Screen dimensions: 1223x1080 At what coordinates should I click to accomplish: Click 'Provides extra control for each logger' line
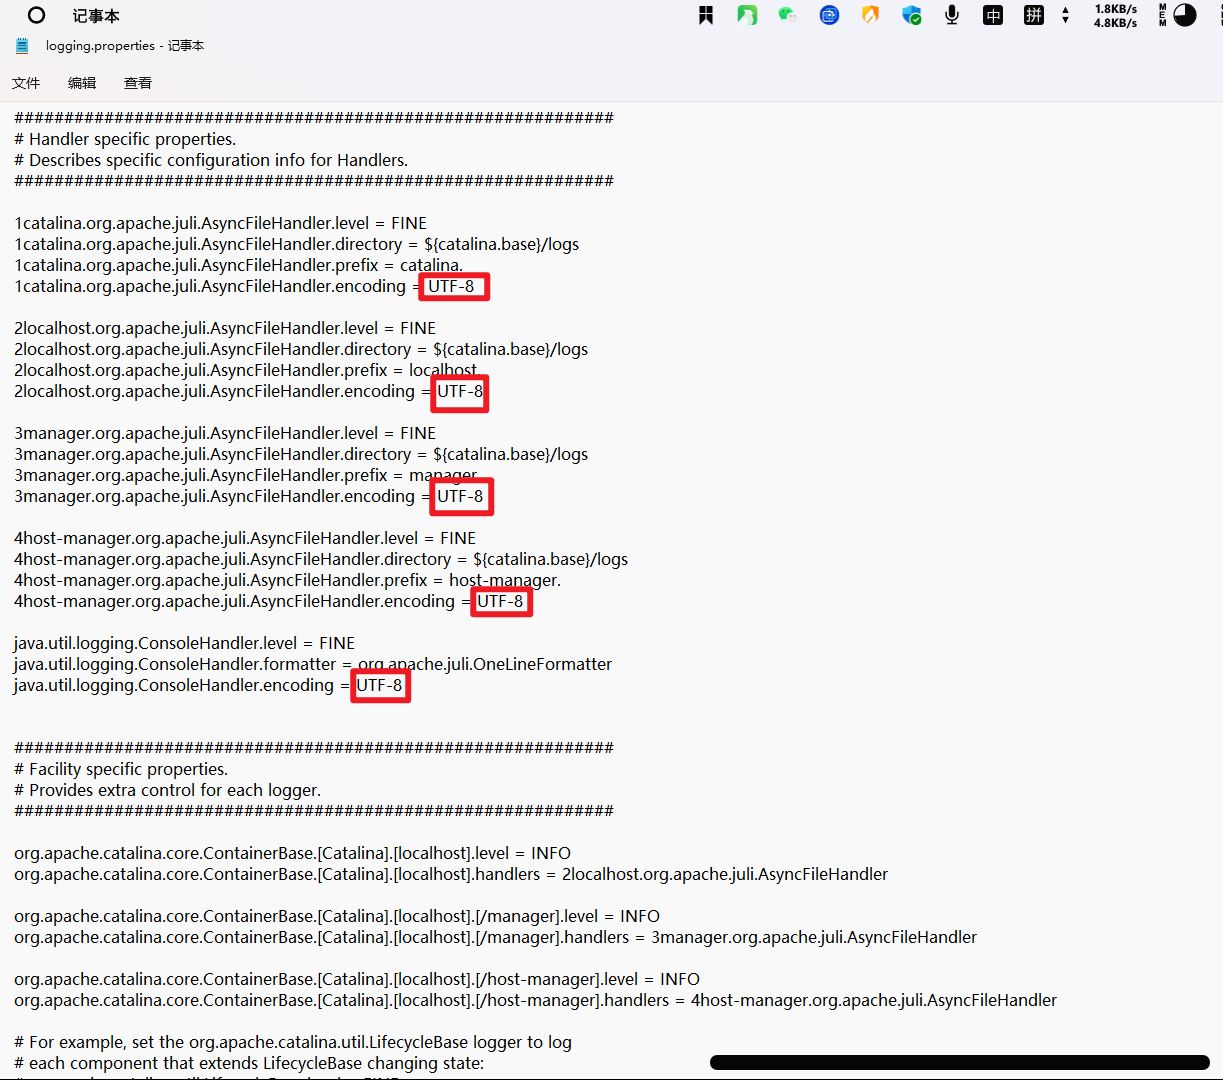pos(168,790)
